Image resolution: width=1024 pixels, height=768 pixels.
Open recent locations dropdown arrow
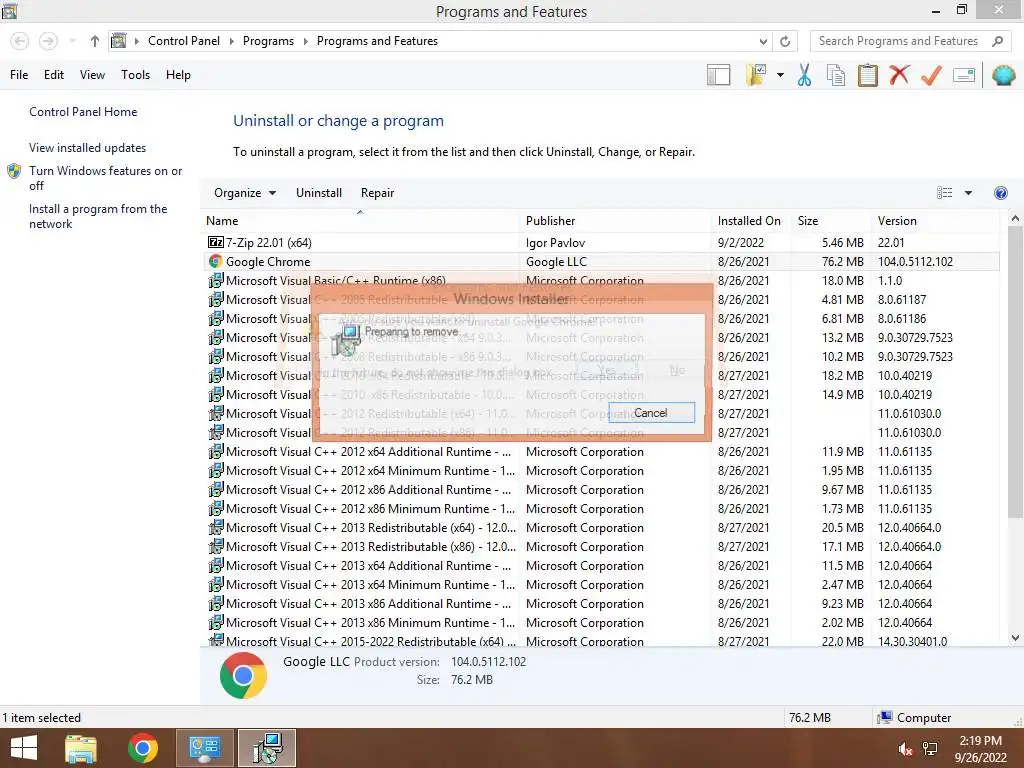[72, 41]
